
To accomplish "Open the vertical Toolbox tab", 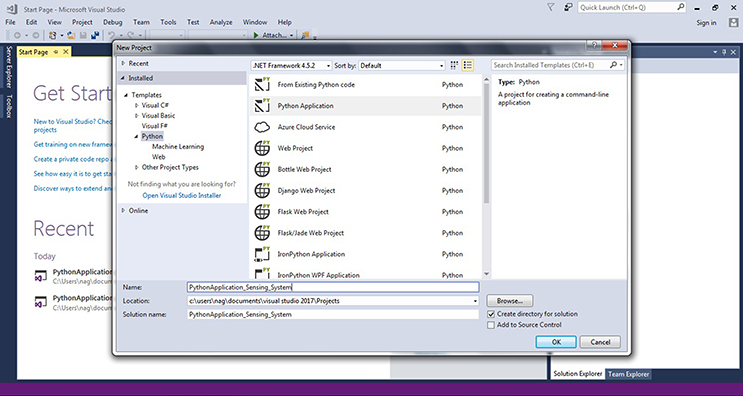I will coord(8,106).
